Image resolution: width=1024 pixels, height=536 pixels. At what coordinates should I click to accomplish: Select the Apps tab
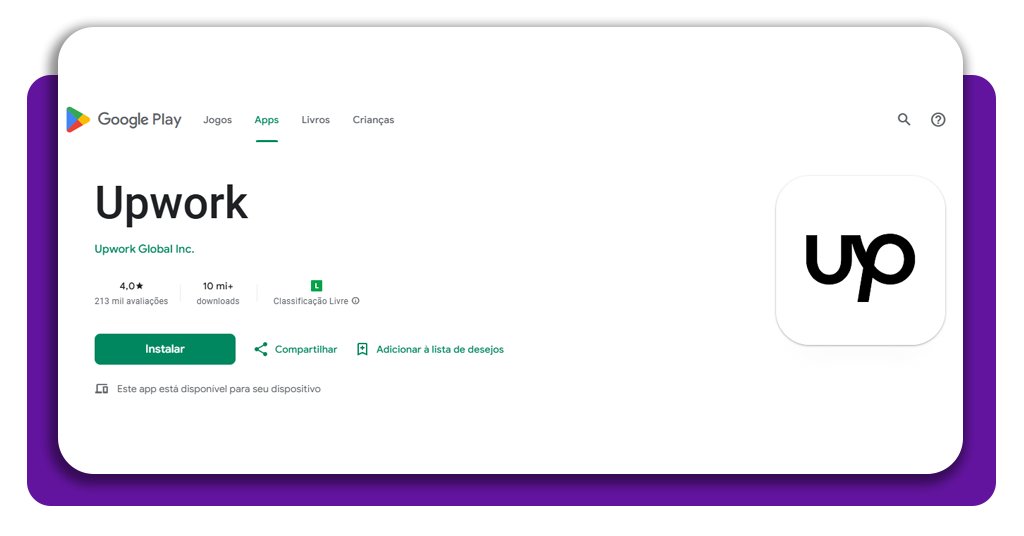click(266, 120)
